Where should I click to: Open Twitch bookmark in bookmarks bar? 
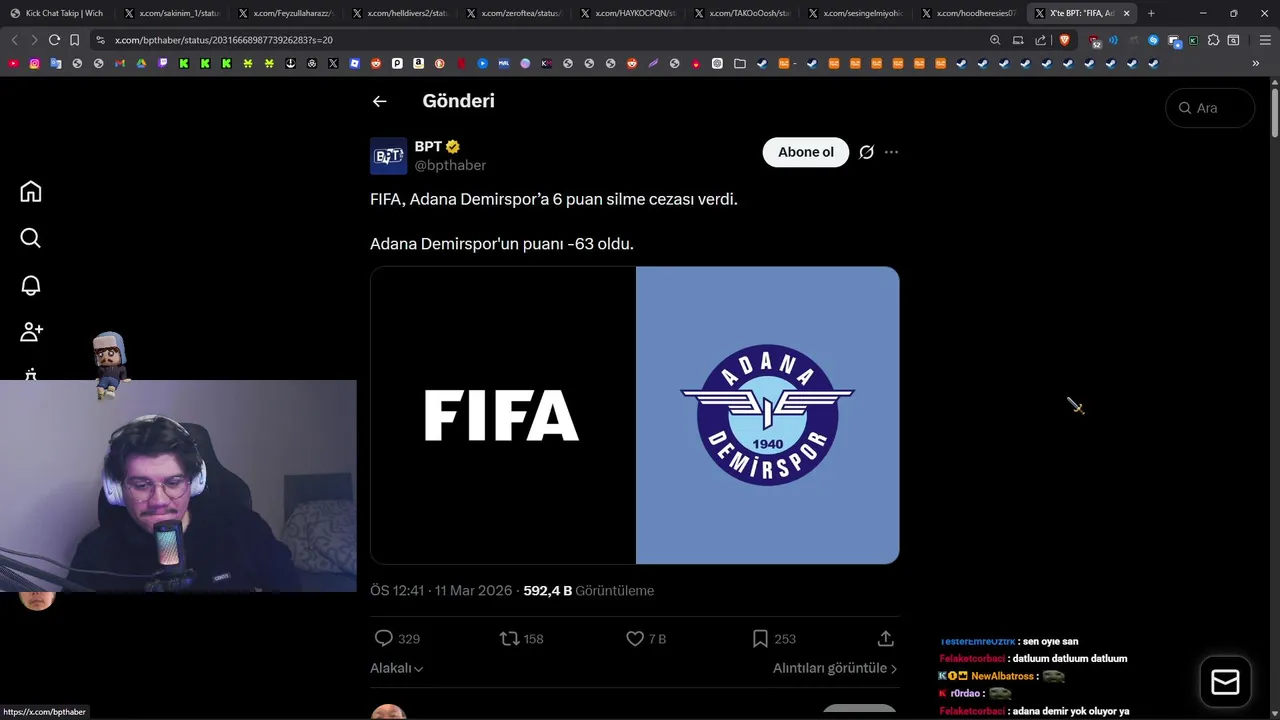pos(162,63)
